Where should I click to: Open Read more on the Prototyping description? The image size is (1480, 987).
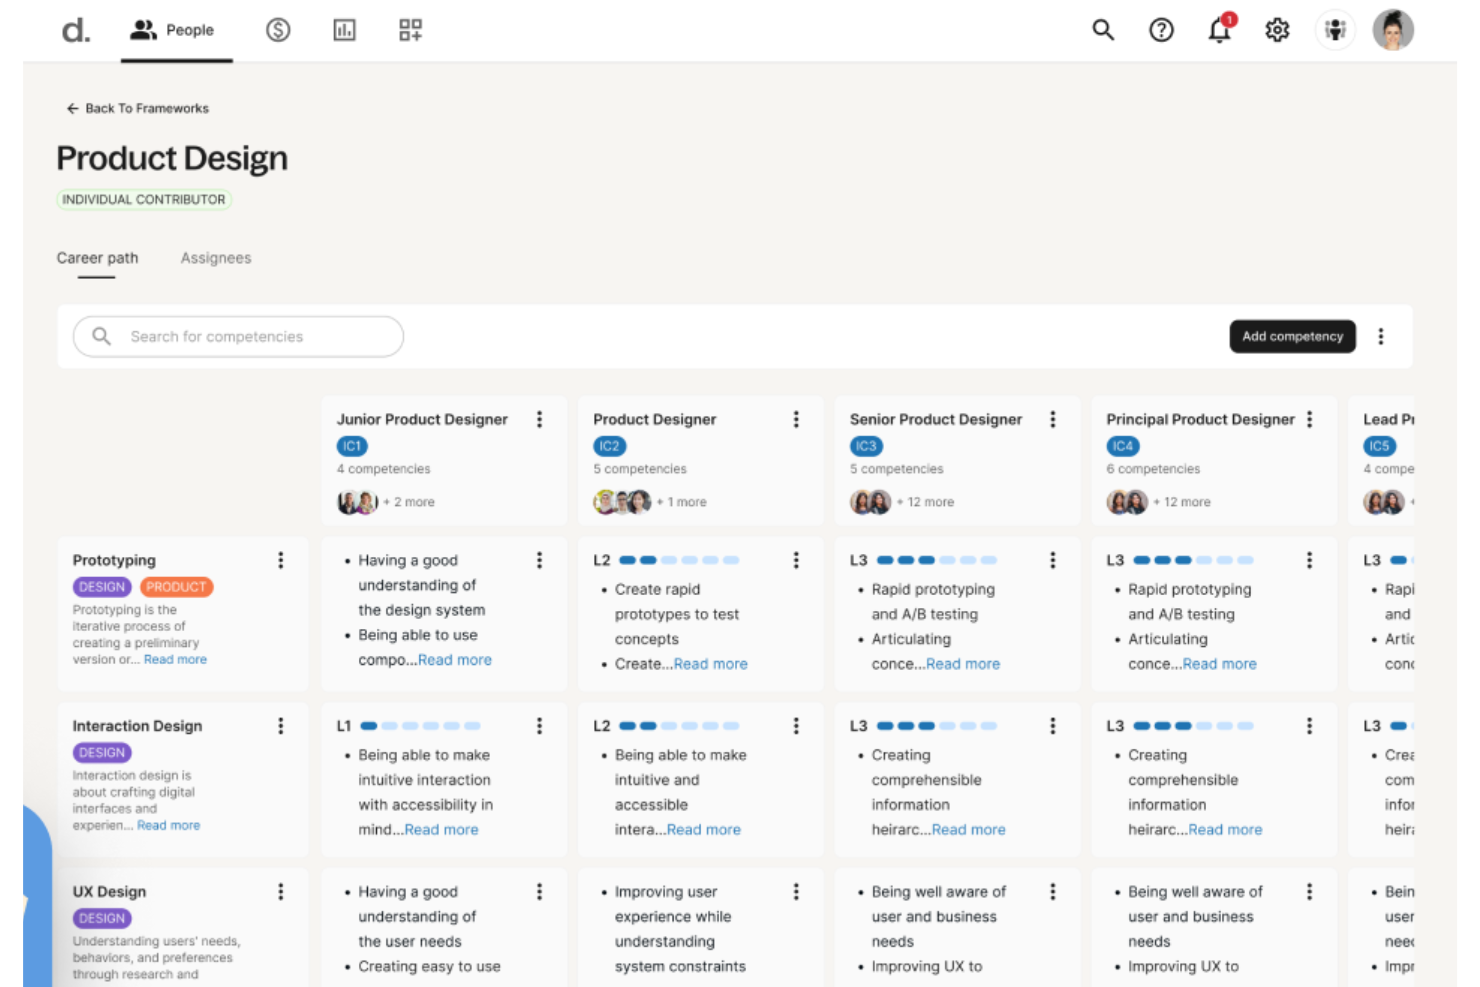pyautogui.click(x=175, y=659)
